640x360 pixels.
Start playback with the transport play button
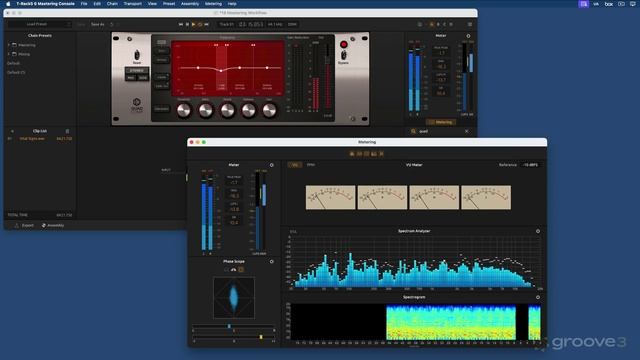point(193,24)
